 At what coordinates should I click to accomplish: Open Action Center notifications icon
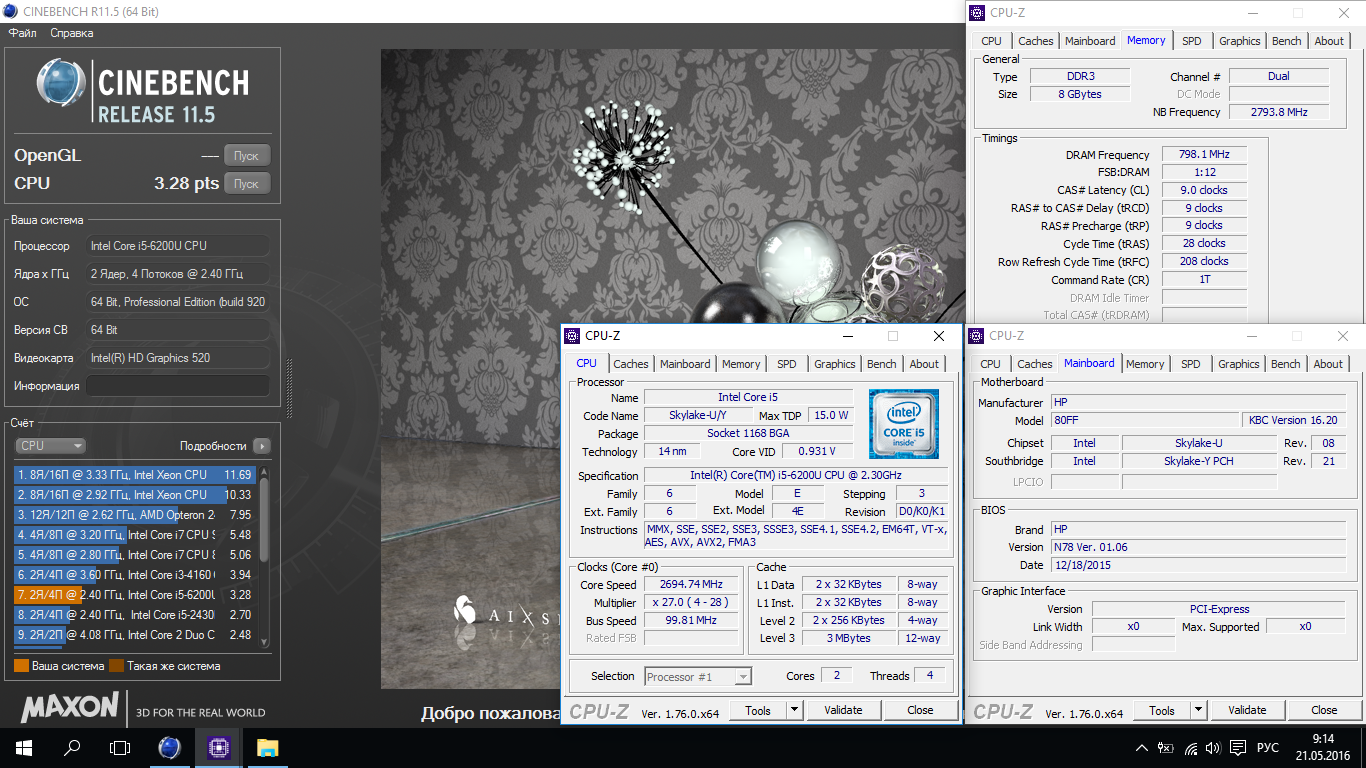click(x=1238, y=748)
